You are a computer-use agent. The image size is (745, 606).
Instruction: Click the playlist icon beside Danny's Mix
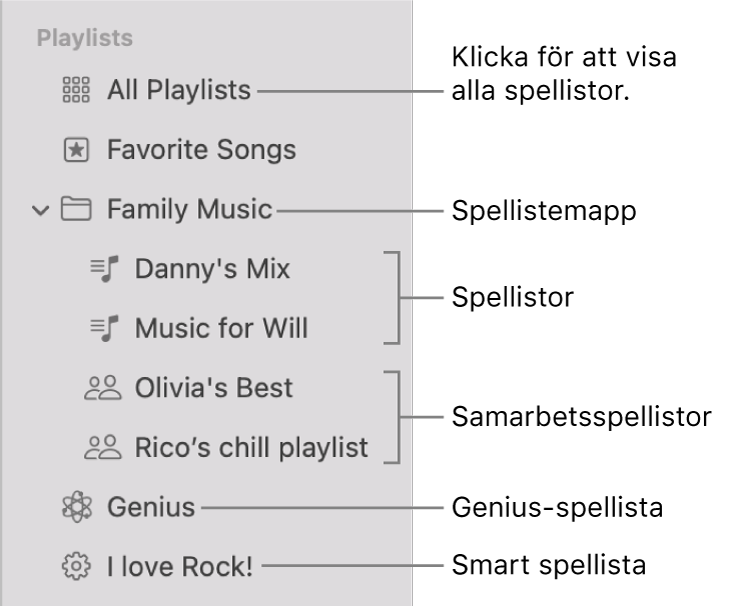point(105,269)
